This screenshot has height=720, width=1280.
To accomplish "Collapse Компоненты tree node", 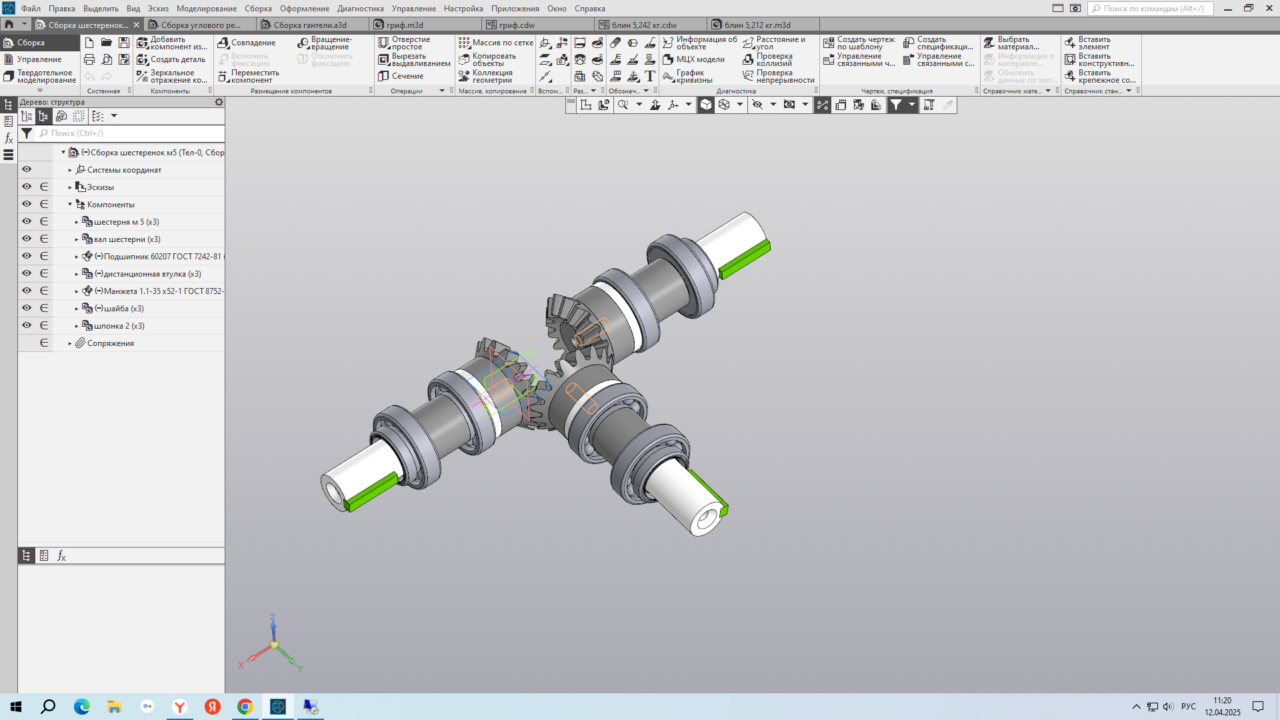I will point(70,204).
